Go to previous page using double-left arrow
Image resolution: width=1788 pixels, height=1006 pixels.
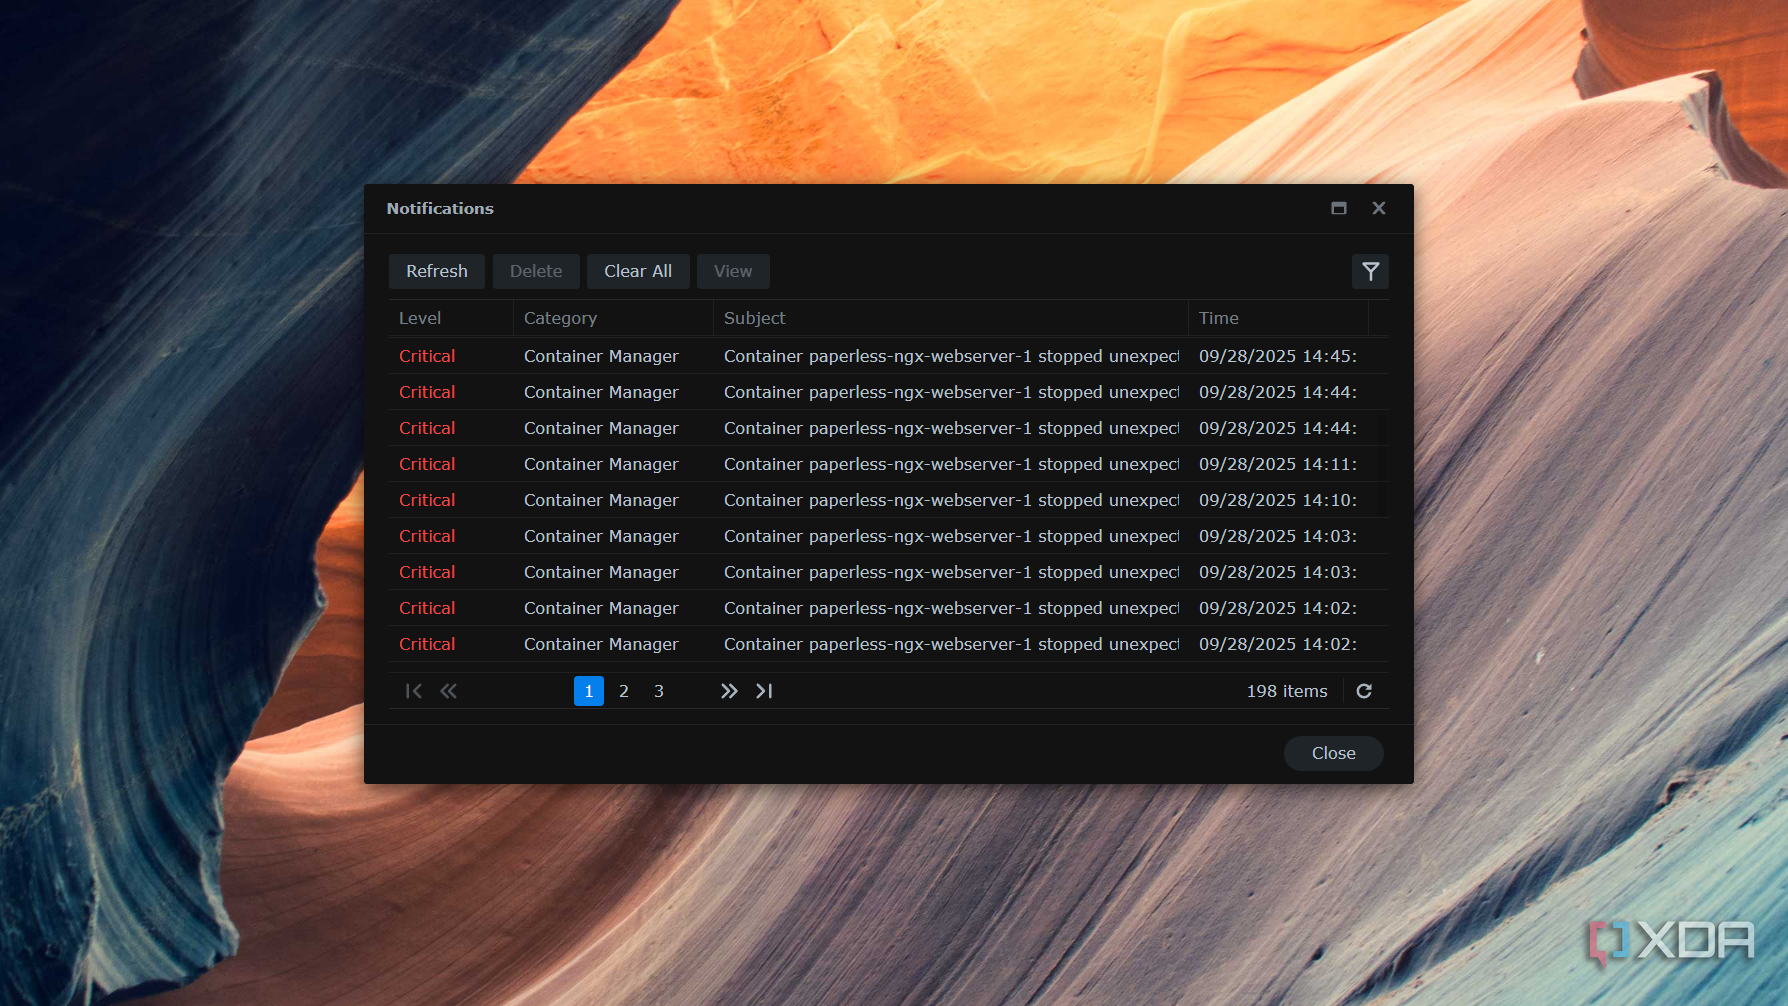point(449,691)
